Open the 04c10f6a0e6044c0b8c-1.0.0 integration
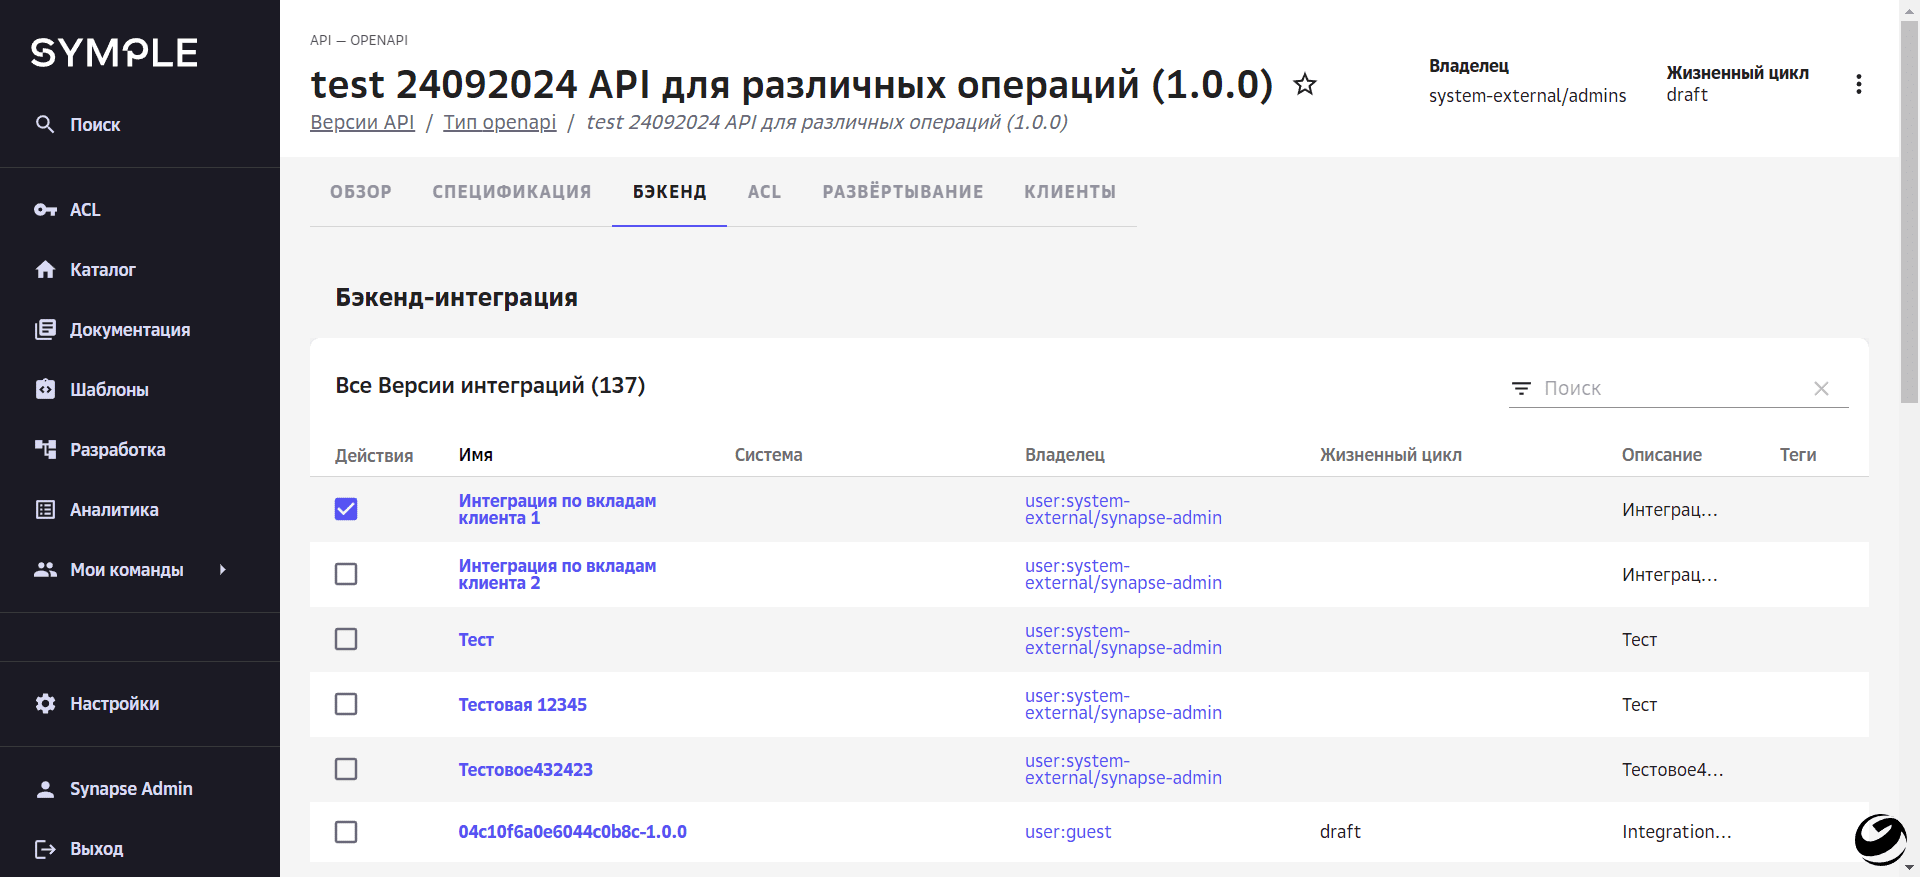The image size is (1920, 877). point(572,832)
